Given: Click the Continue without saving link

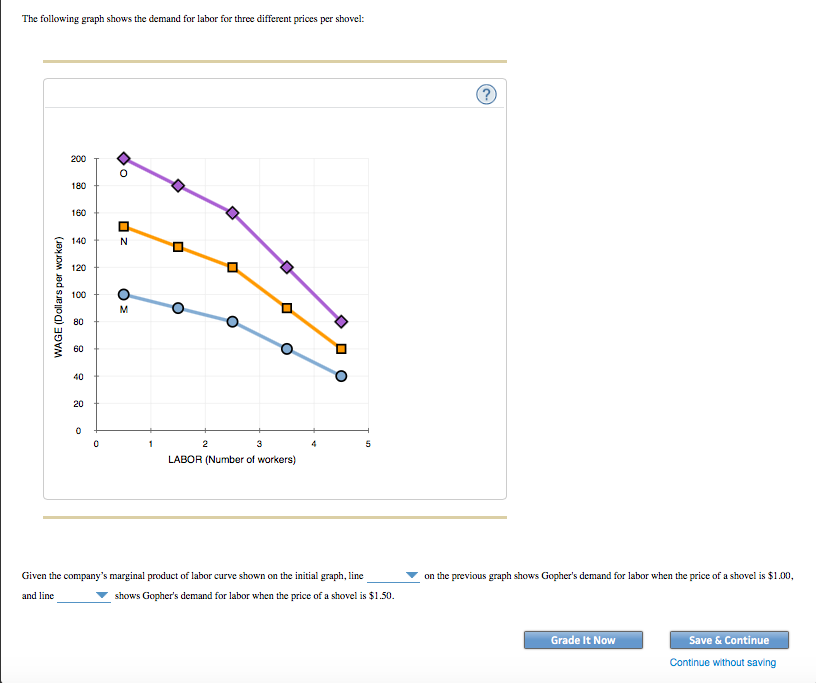Looking at the screenshot, I should 721,662.
